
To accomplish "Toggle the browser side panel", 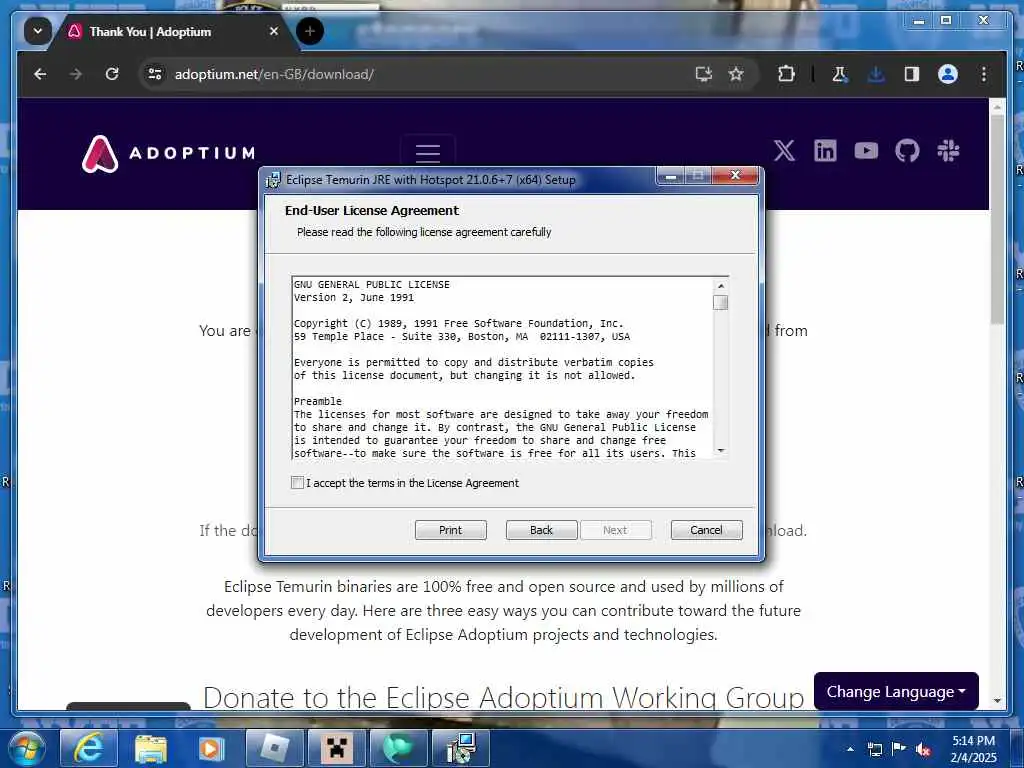I will 912,74.
